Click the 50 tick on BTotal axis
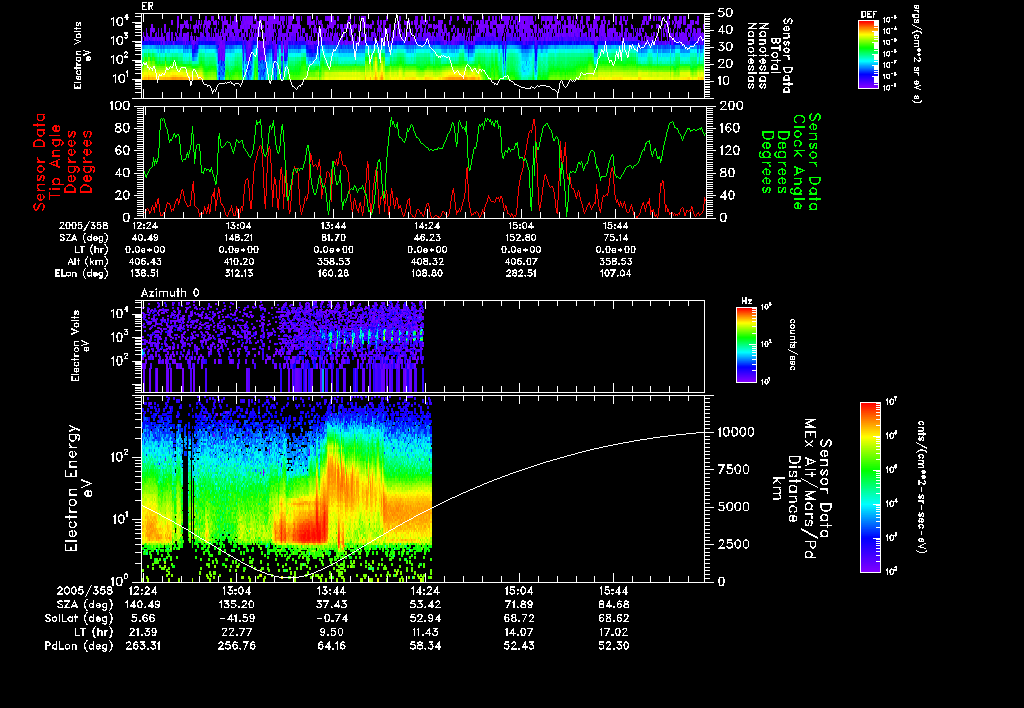Viewport: 1024px width, 708px height. (x=725, y=13)
